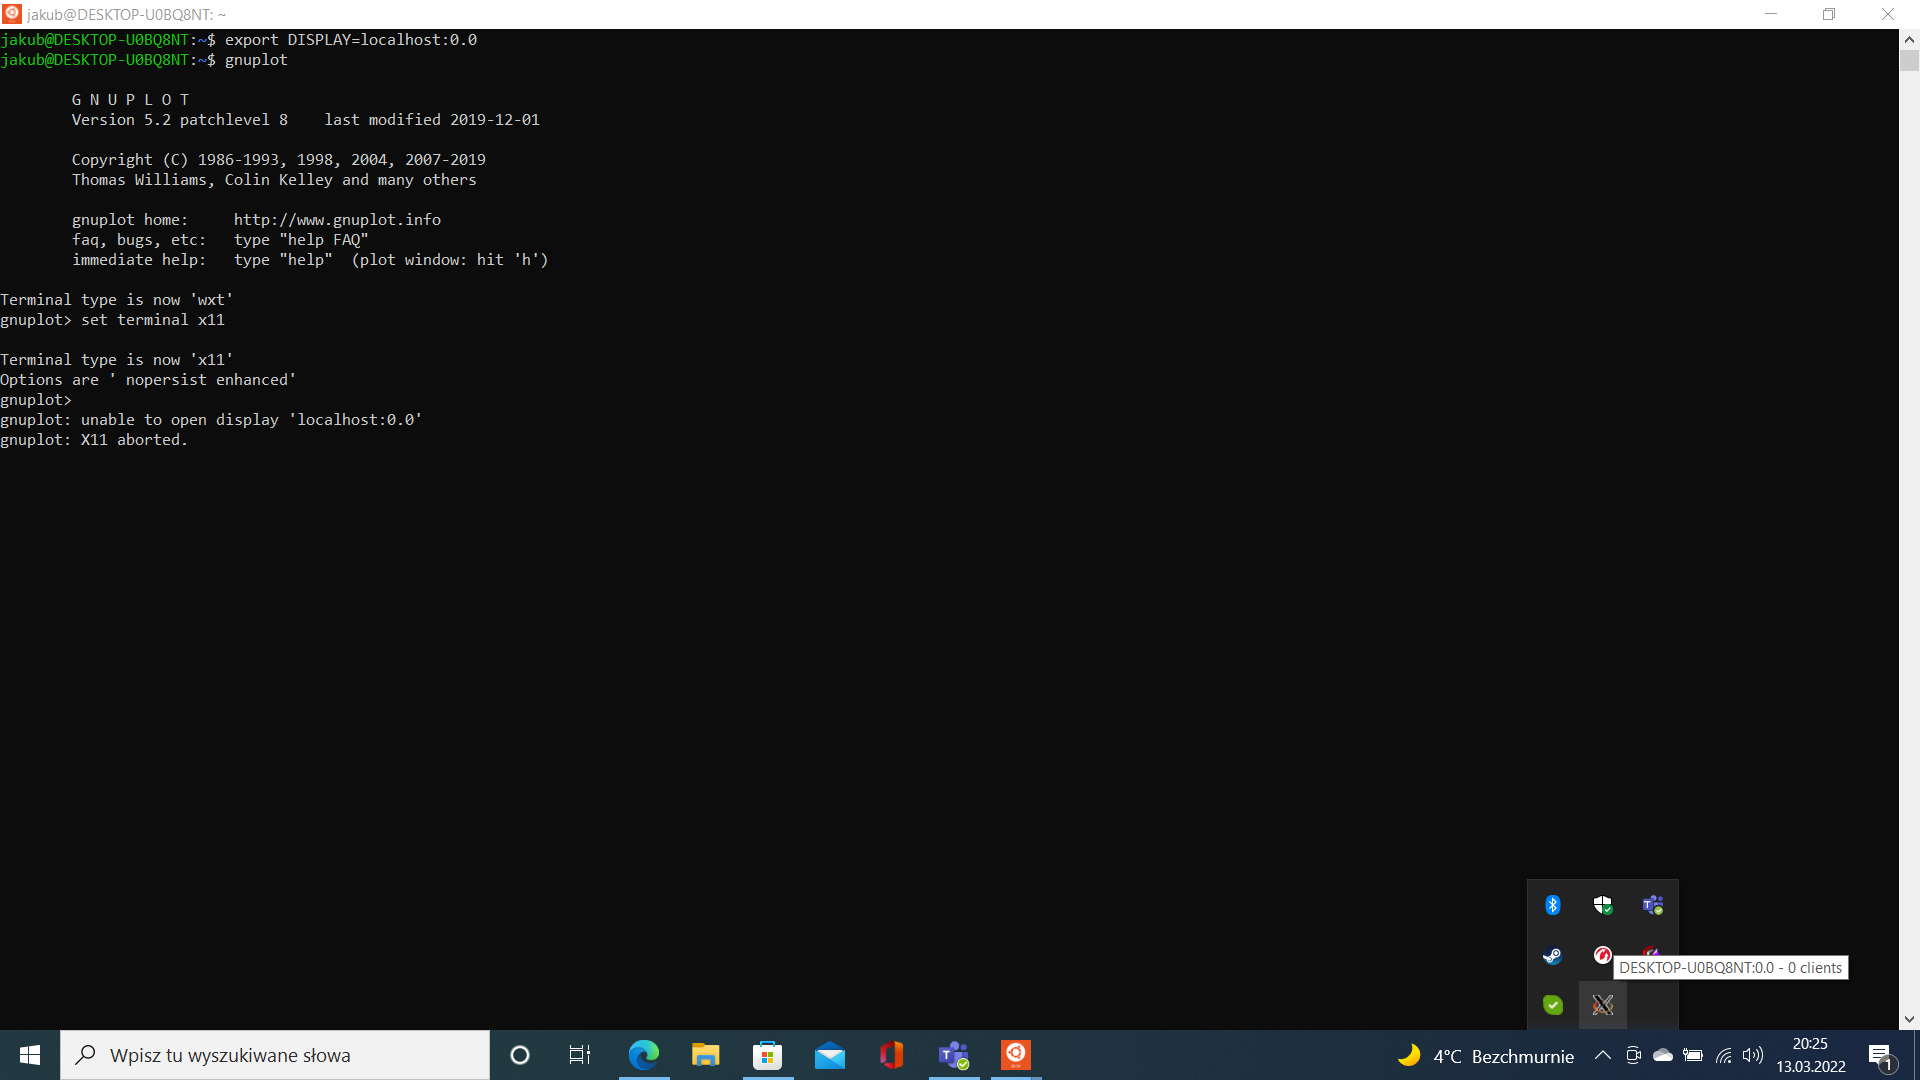Open the clock and date calendar flyout
Screen dimensions: 1920x1080
click(x=1810, y=1055)
